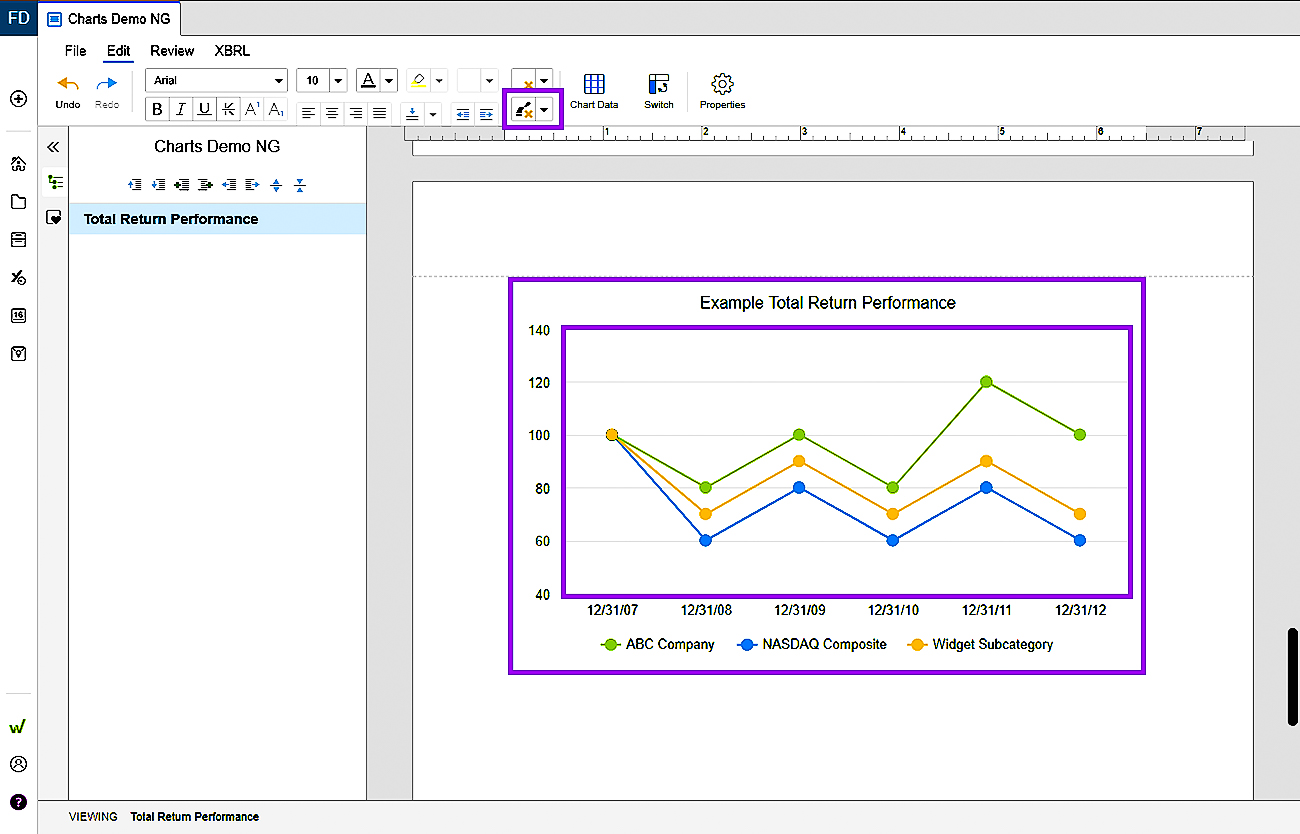The image size is (1300, 834).
Task: Open the XBRL menu
Action: click(232, 51)
